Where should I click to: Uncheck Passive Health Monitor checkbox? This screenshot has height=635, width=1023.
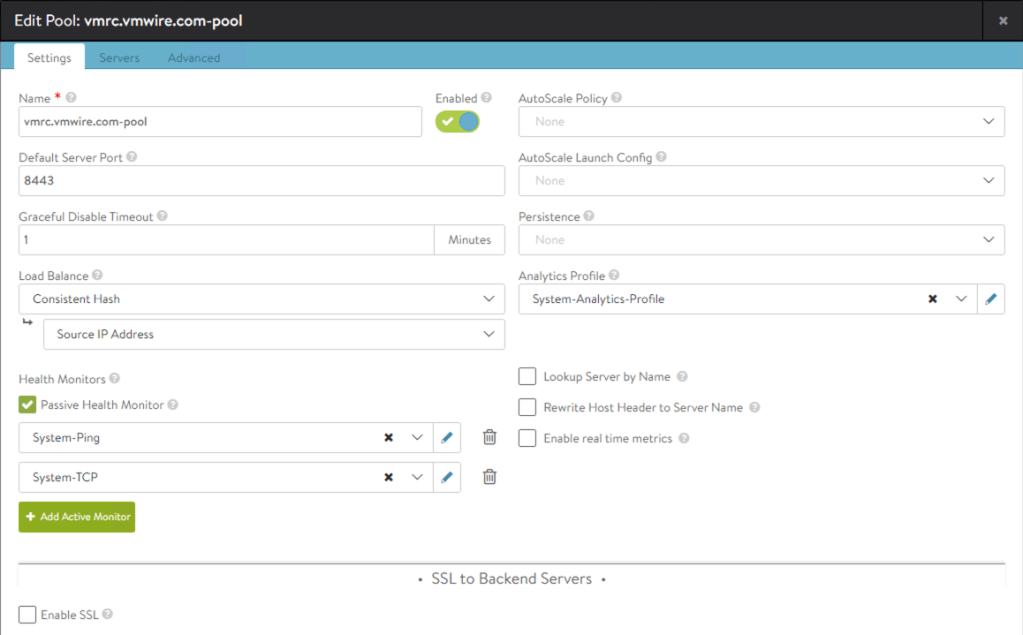(28, 405)
